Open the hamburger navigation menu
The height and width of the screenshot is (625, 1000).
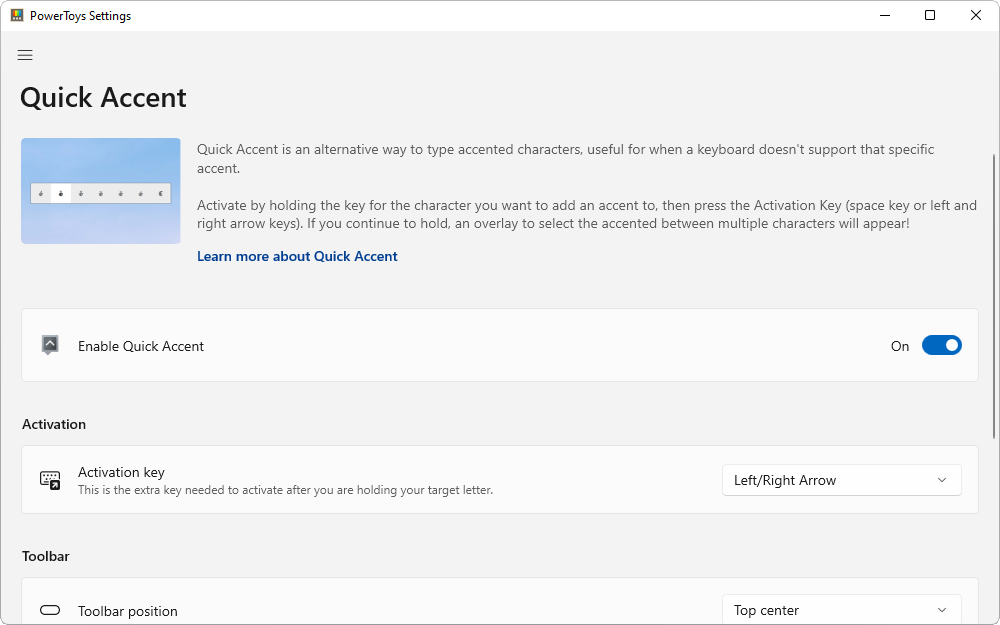coord(25,55)
